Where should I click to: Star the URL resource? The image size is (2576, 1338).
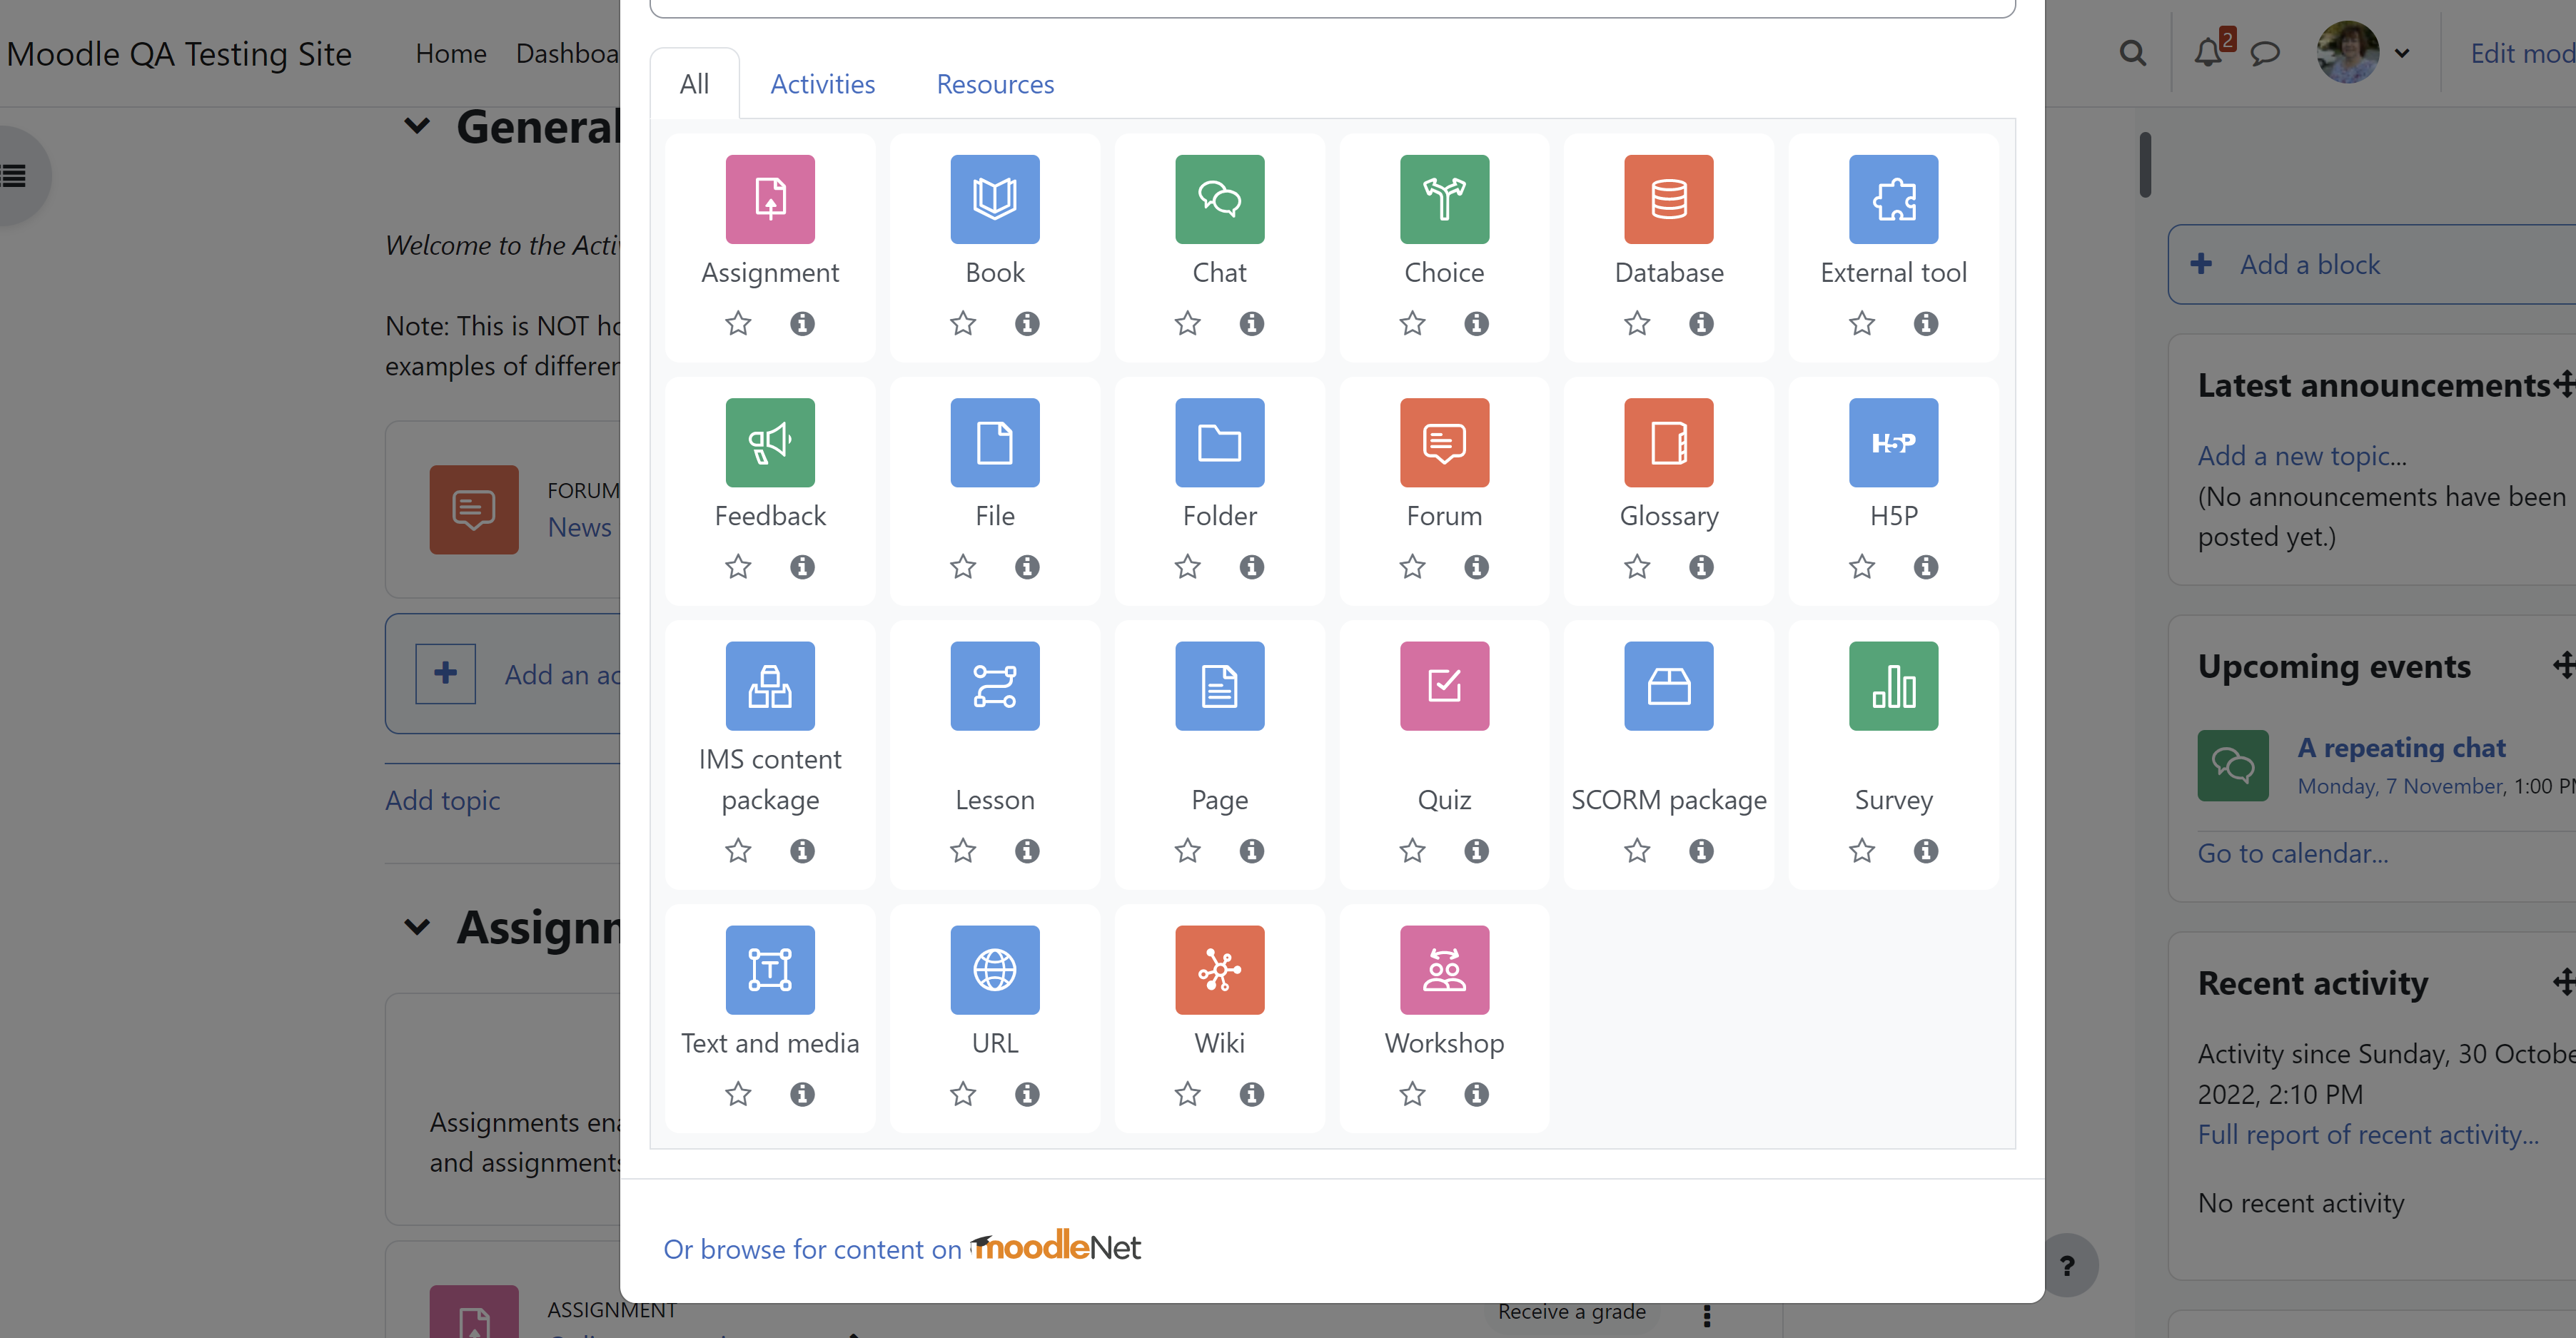[963, 1094]
